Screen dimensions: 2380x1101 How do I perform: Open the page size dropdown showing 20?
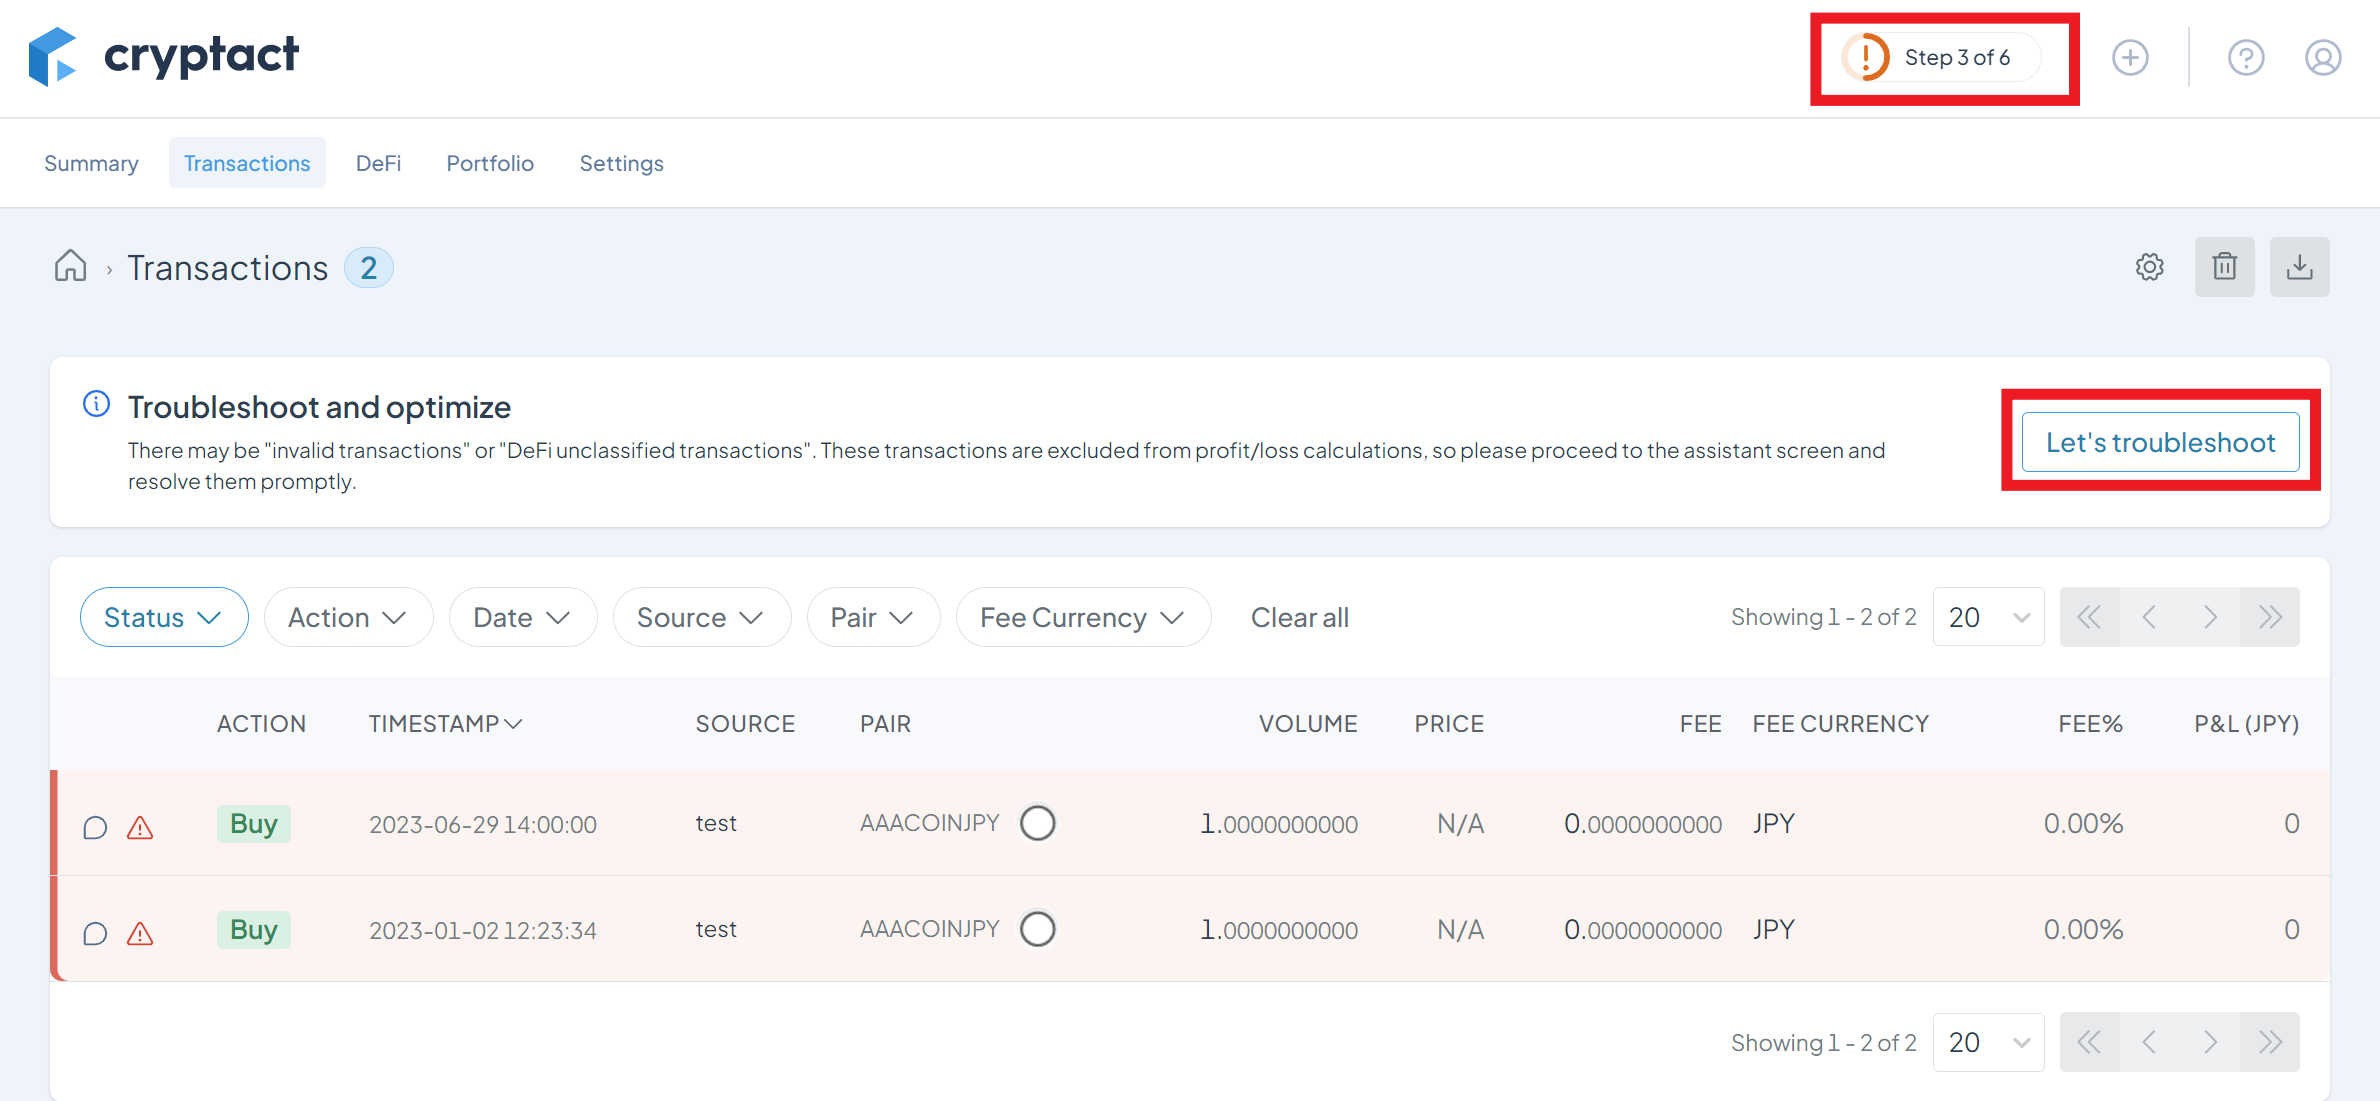pos(1988,616)
